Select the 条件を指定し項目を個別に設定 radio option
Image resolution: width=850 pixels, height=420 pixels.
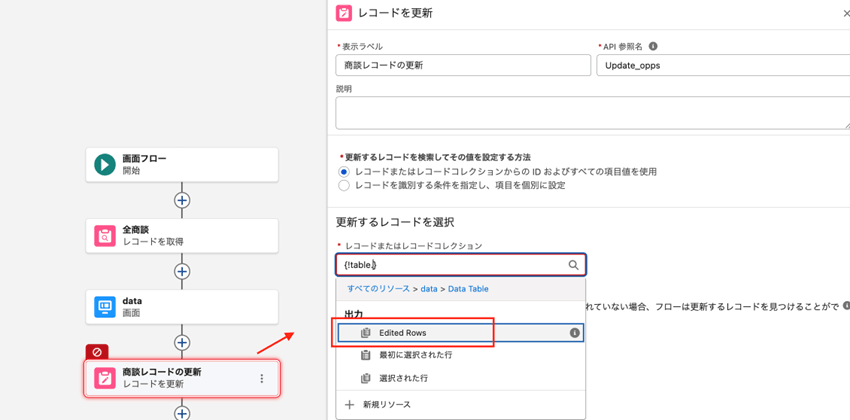344,185
